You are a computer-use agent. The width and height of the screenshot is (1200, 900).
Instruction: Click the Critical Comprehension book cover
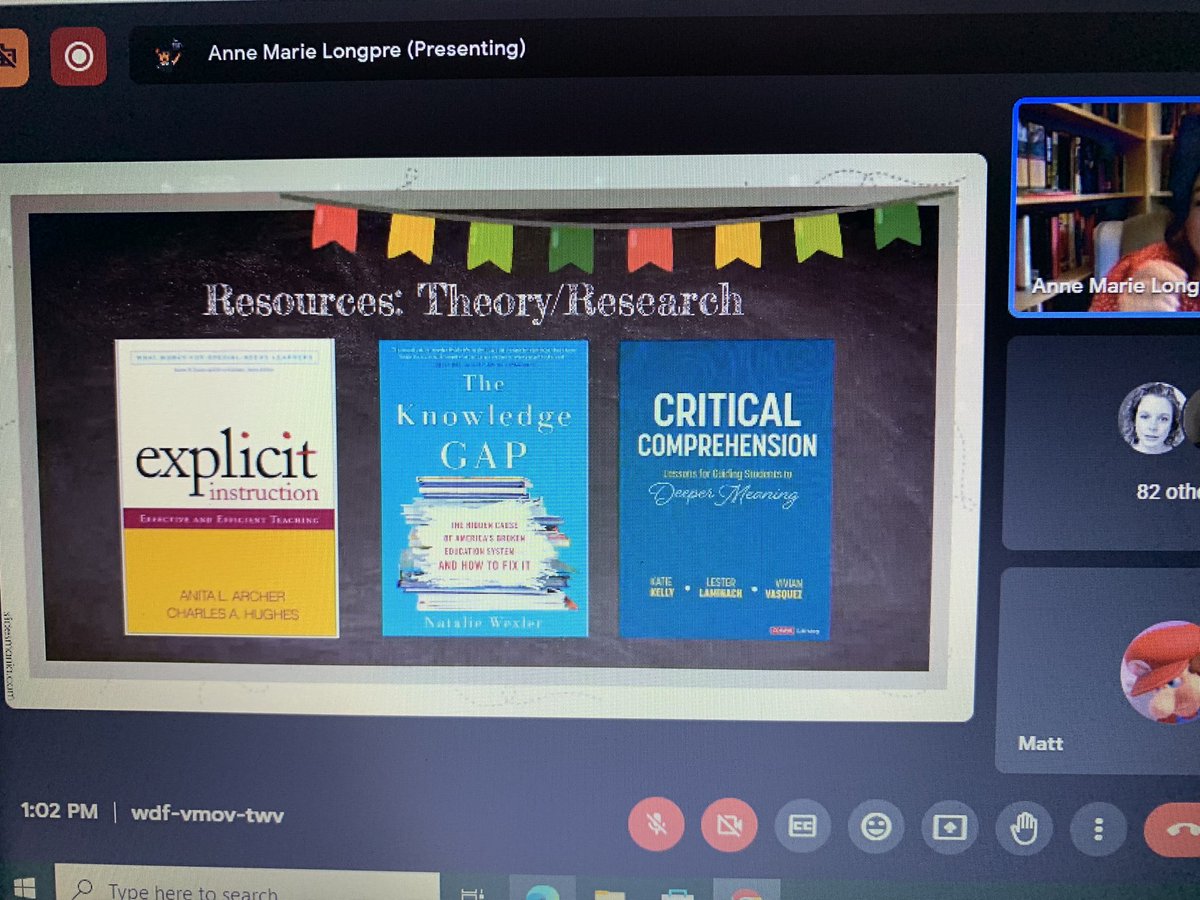pos(726,489)
